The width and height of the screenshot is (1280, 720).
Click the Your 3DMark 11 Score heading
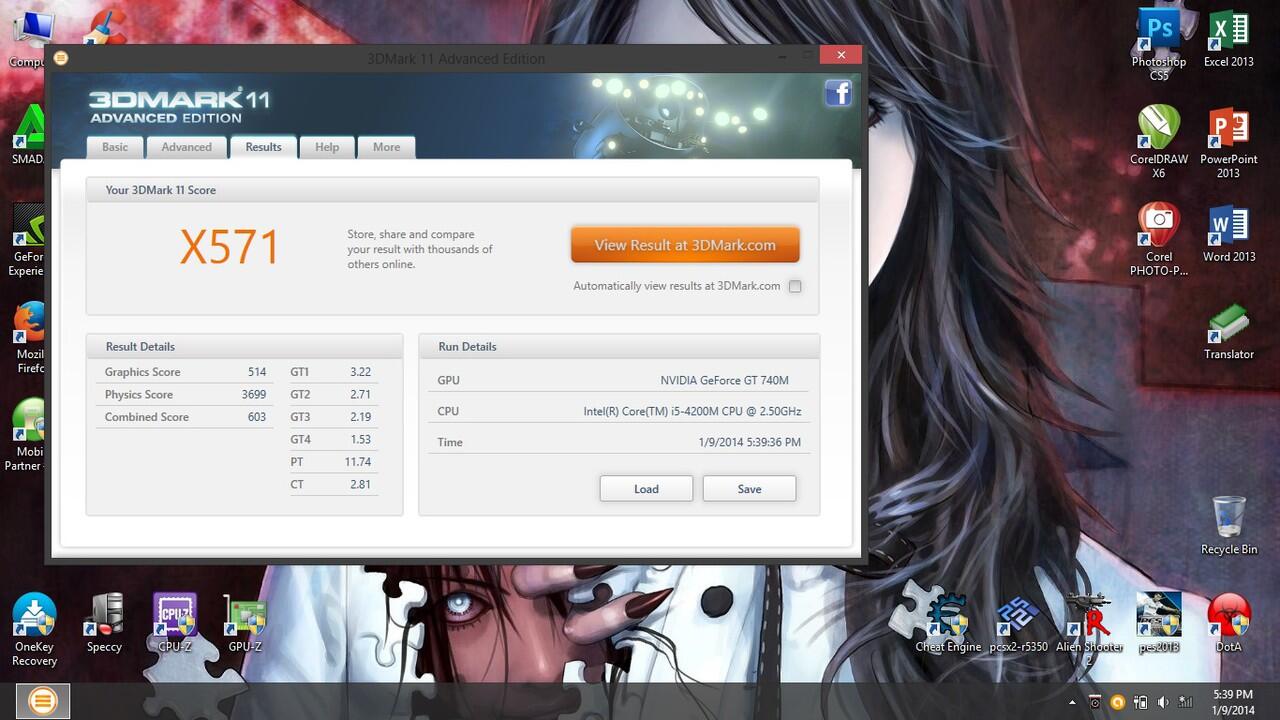[160, 190]
